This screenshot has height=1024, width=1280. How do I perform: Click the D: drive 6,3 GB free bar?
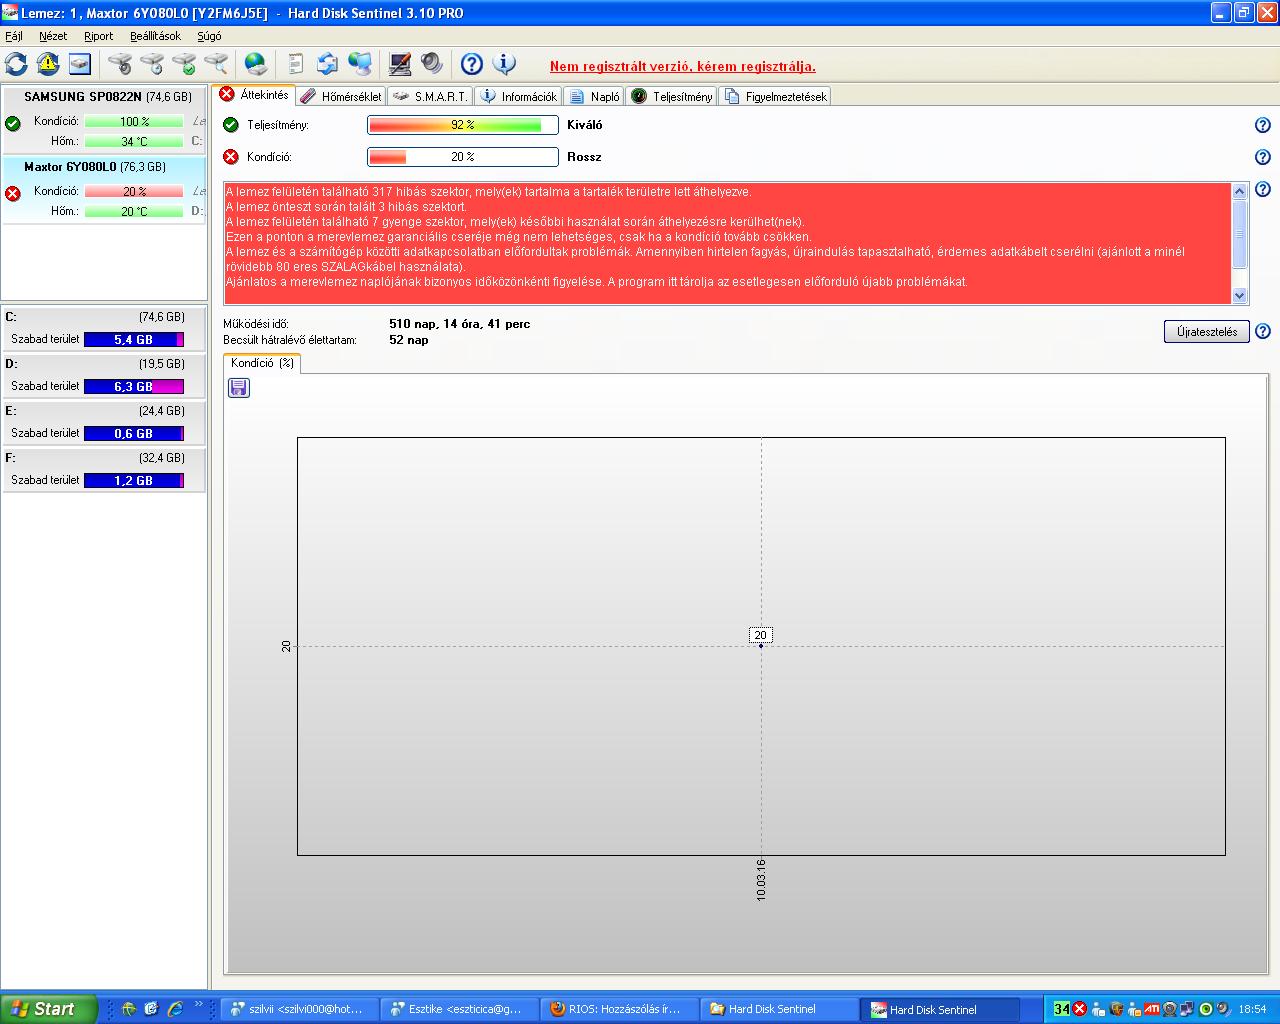coord(134,387)
